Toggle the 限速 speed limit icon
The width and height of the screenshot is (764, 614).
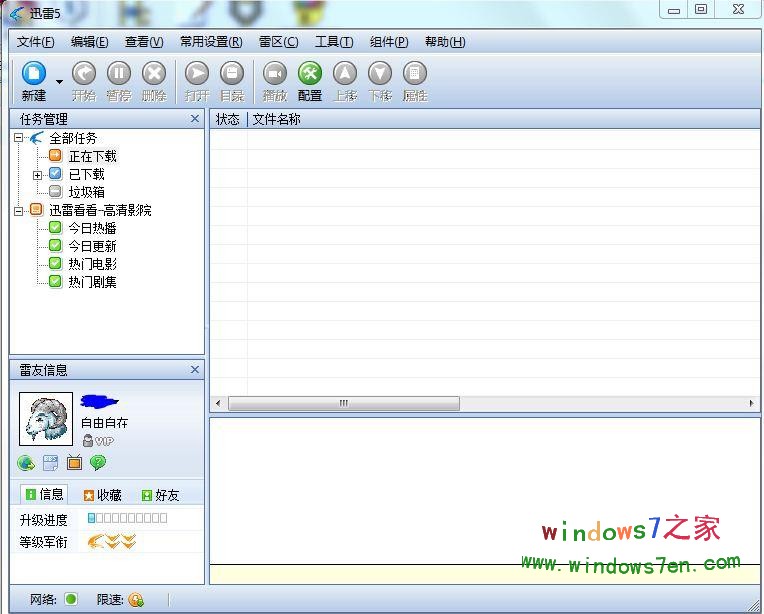[136, 600]
